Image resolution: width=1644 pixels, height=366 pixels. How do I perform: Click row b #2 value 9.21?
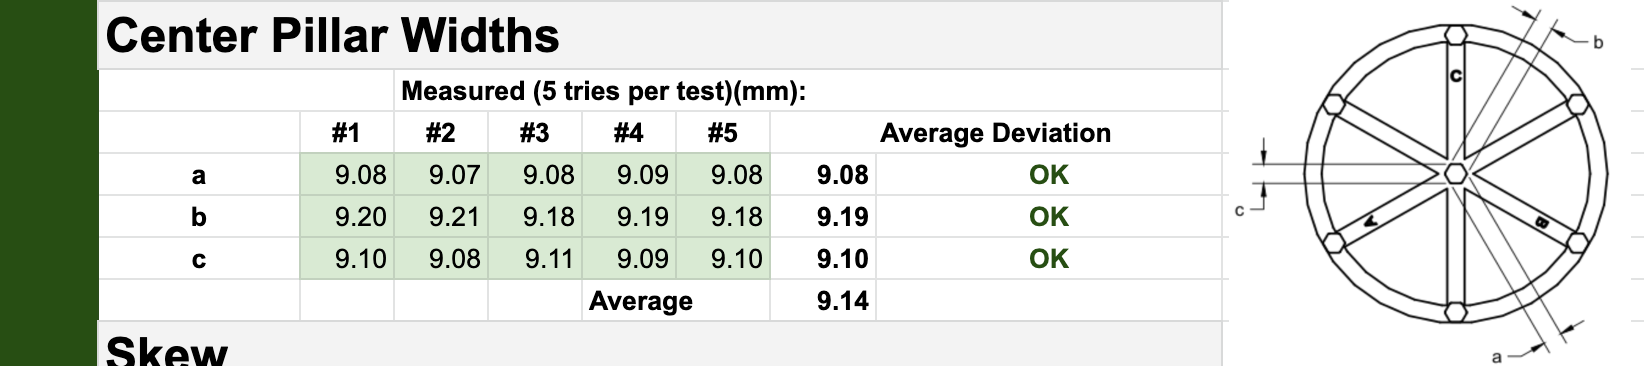pyautogui.click(x=441, y=217)
